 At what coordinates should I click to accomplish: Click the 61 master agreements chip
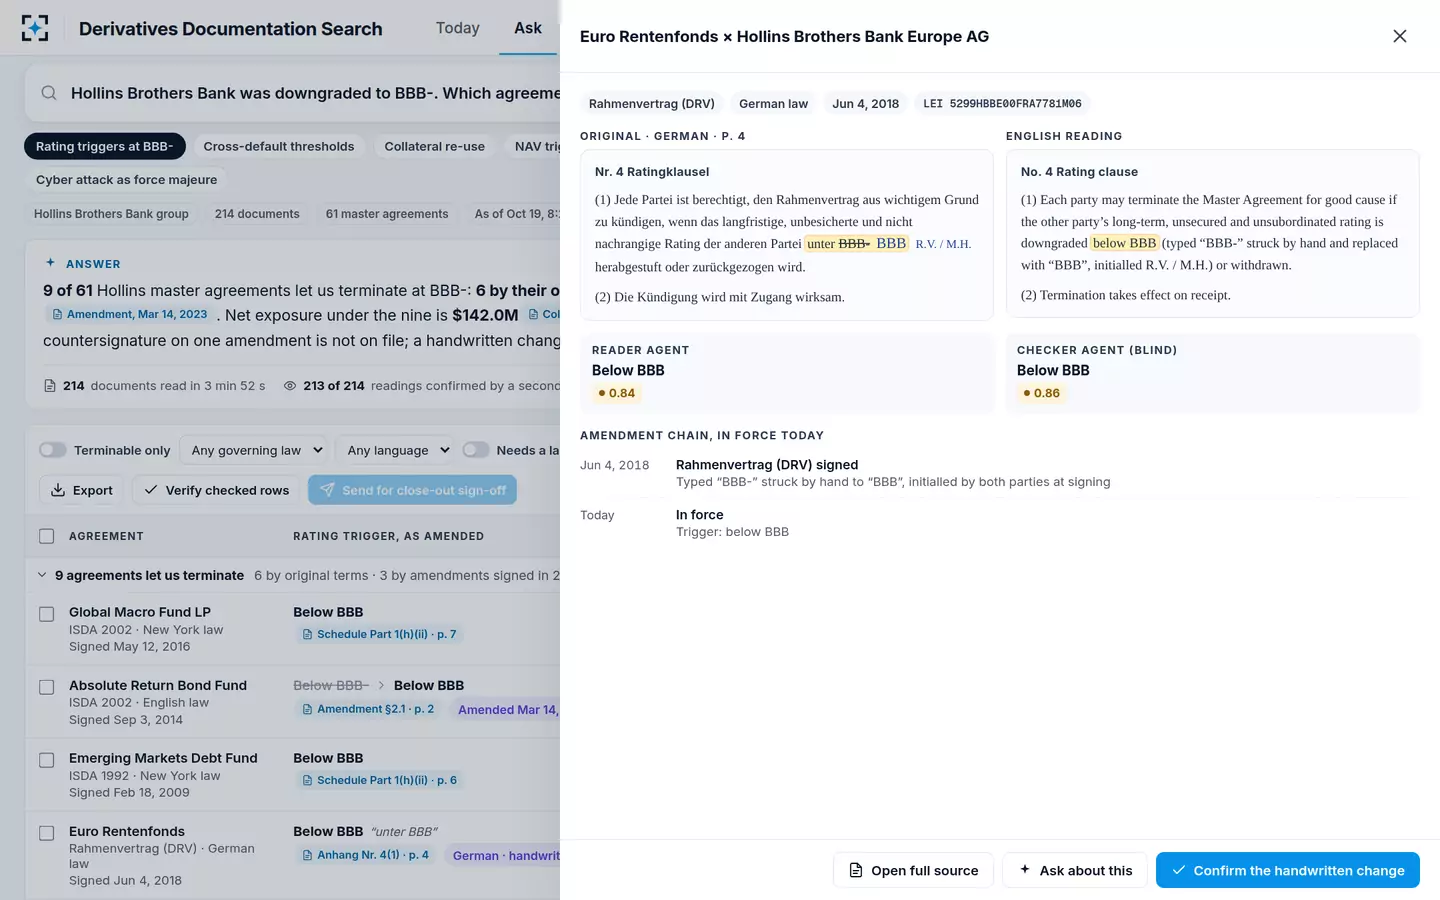pyautogui.click(x=387, y=214)
